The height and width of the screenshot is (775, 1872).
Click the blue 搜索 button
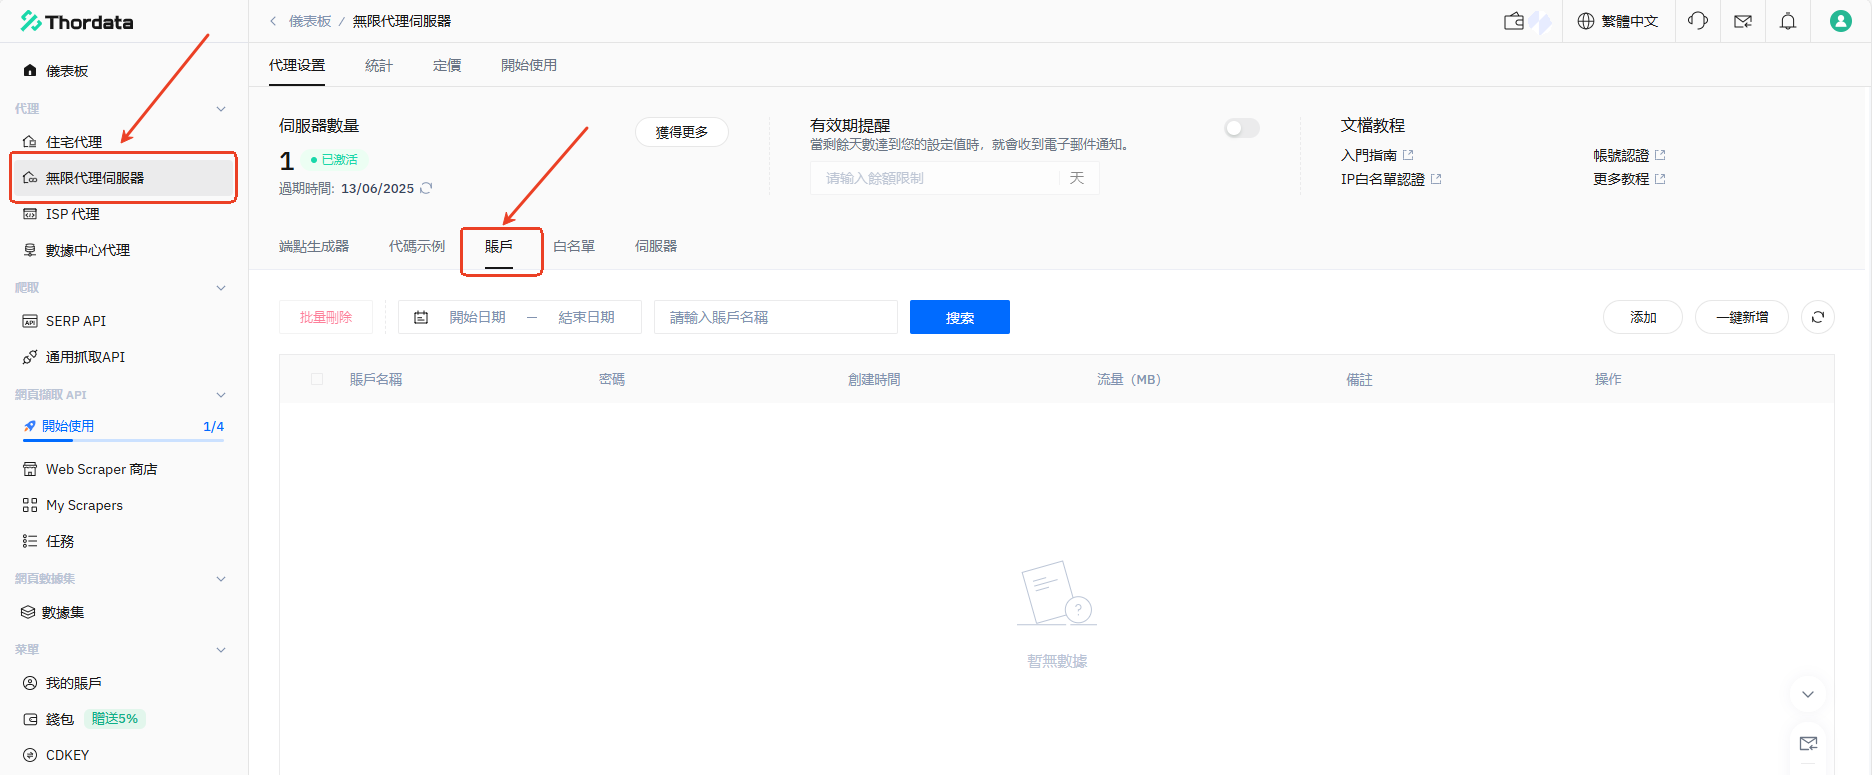[959, 317]
